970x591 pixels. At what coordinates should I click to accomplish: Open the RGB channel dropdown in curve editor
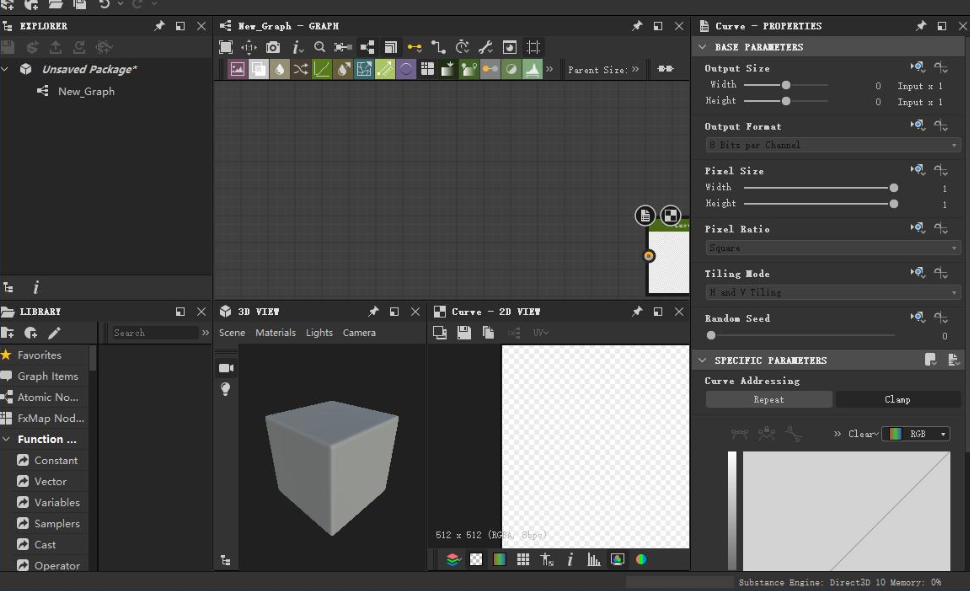[x=918, y=434]
